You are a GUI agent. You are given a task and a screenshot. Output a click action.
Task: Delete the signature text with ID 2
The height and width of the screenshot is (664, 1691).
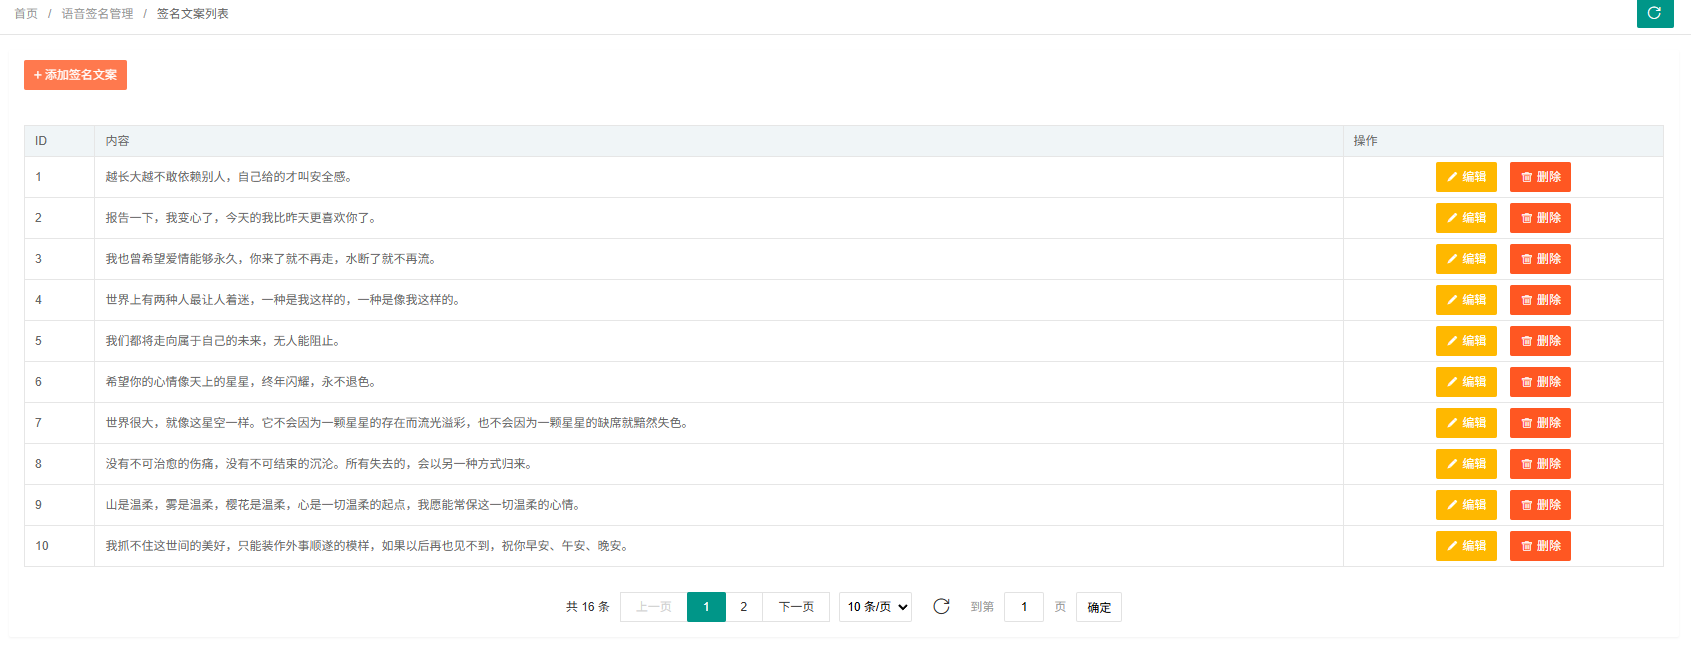tap(1539, 218)
